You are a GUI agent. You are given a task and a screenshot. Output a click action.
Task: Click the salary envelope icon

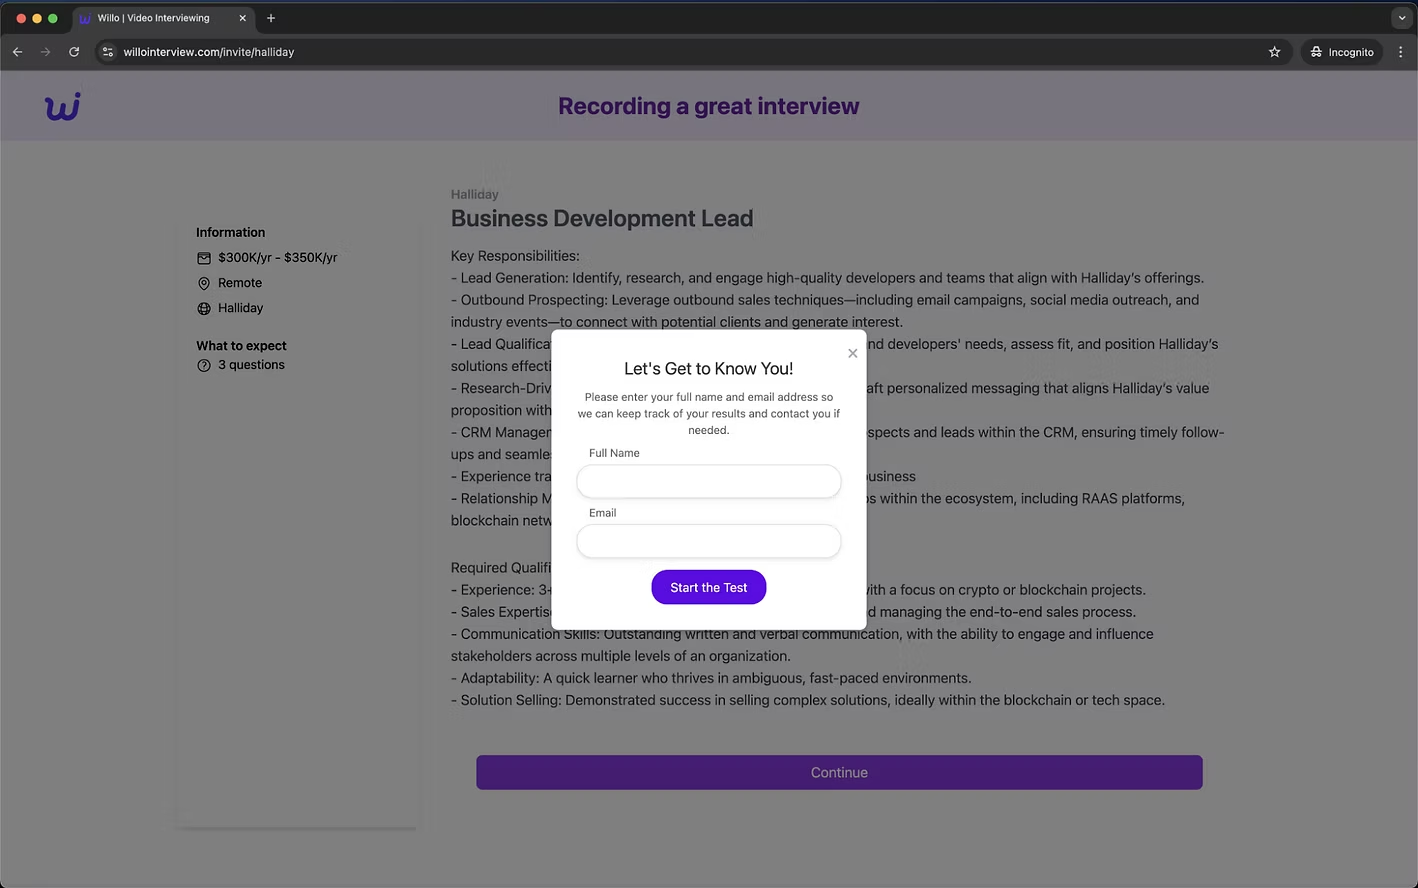click(203, 257)
